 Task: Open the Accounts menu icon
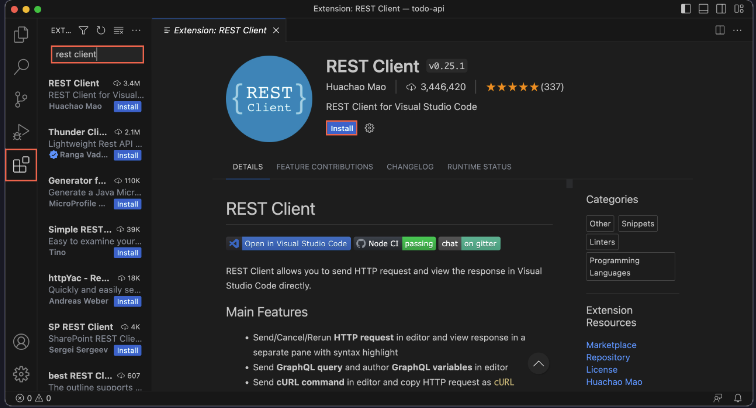(x=21, y=342)
